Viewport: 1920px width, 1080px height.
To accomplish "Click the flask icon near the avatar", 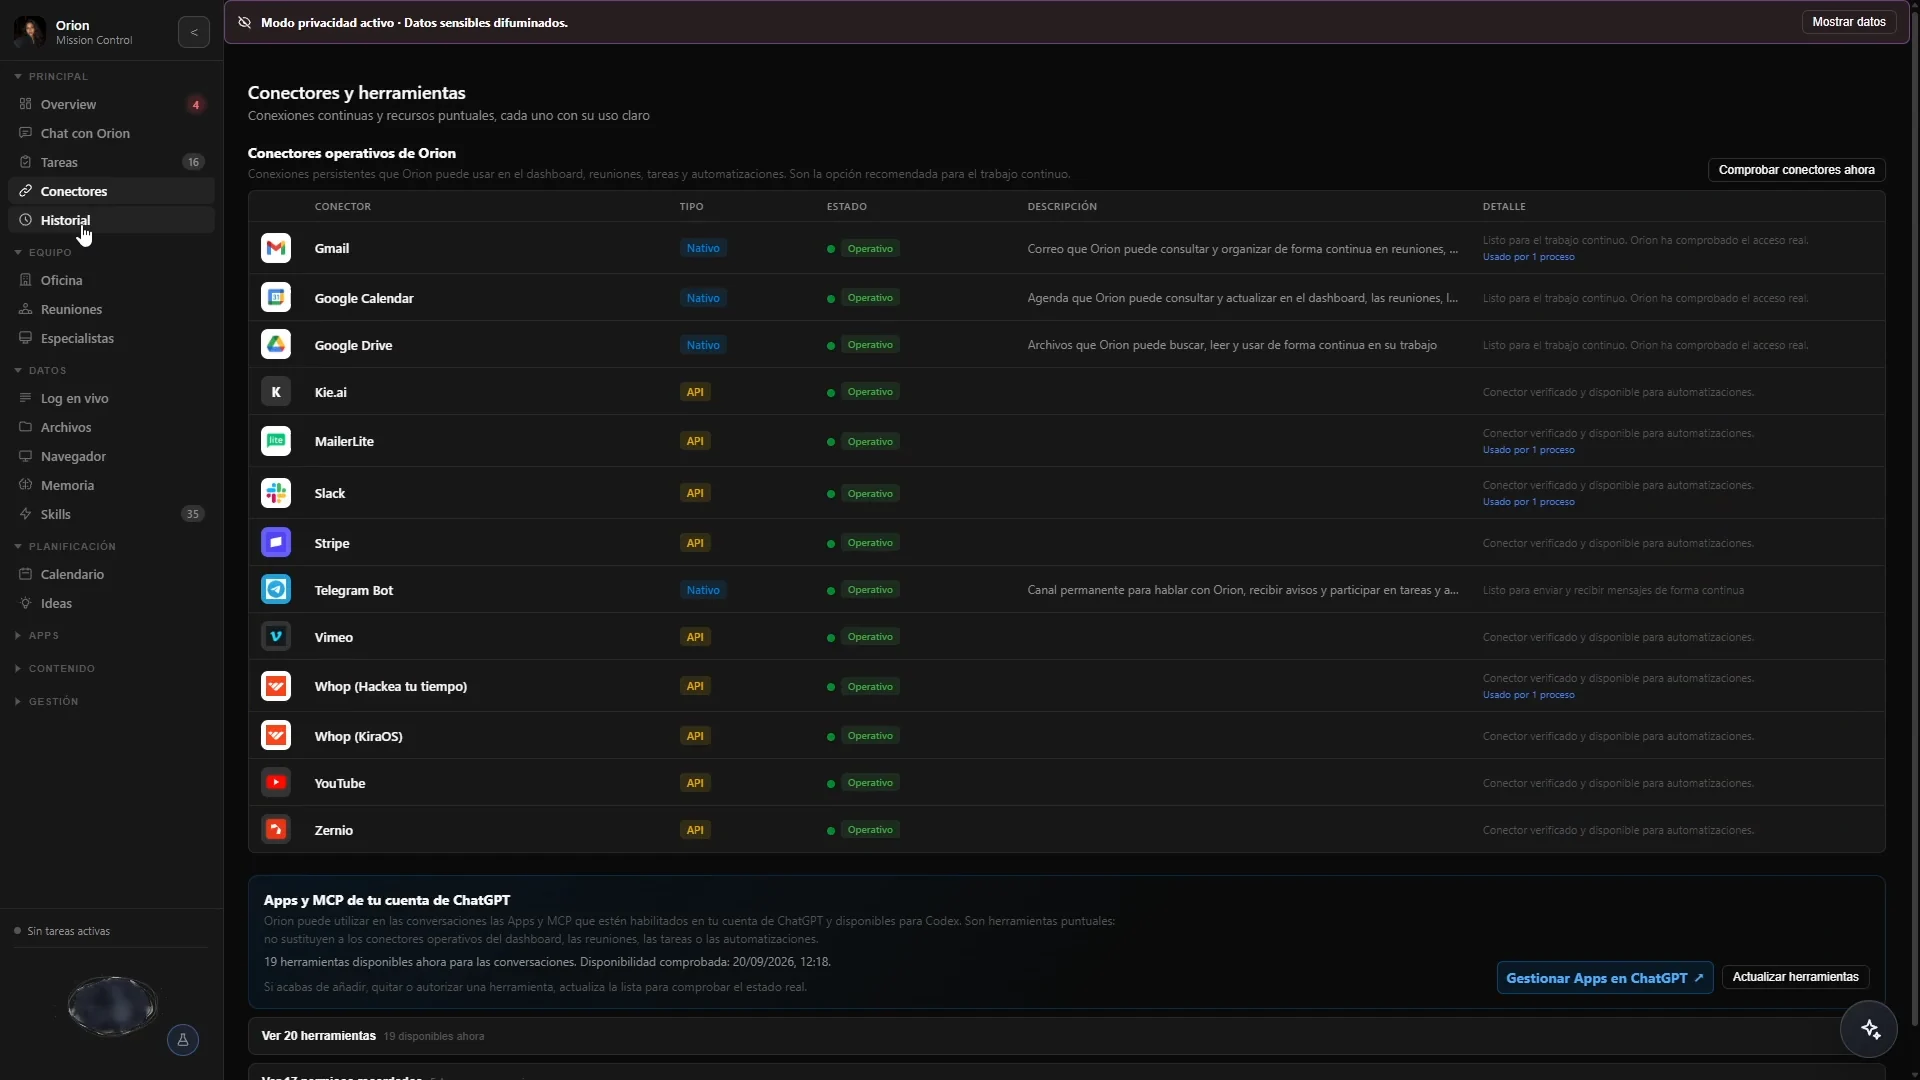I will pyautogui.click(x=183, y=1040).
